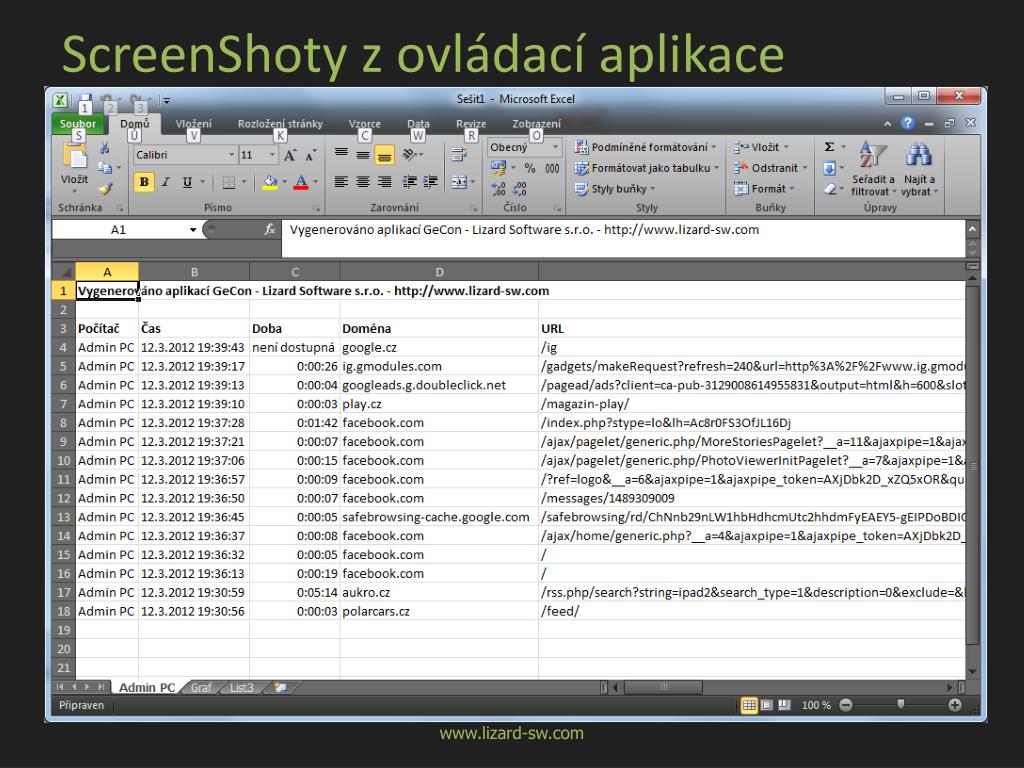Align cell text right
Viewport: 1024px width, 768px height.
click(x=385, y=182)
